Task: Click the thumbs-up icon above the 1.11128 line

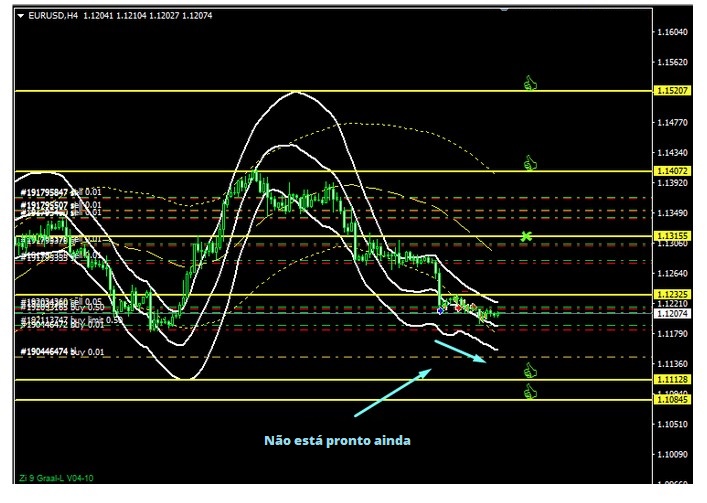Action: tap(531, 370)
